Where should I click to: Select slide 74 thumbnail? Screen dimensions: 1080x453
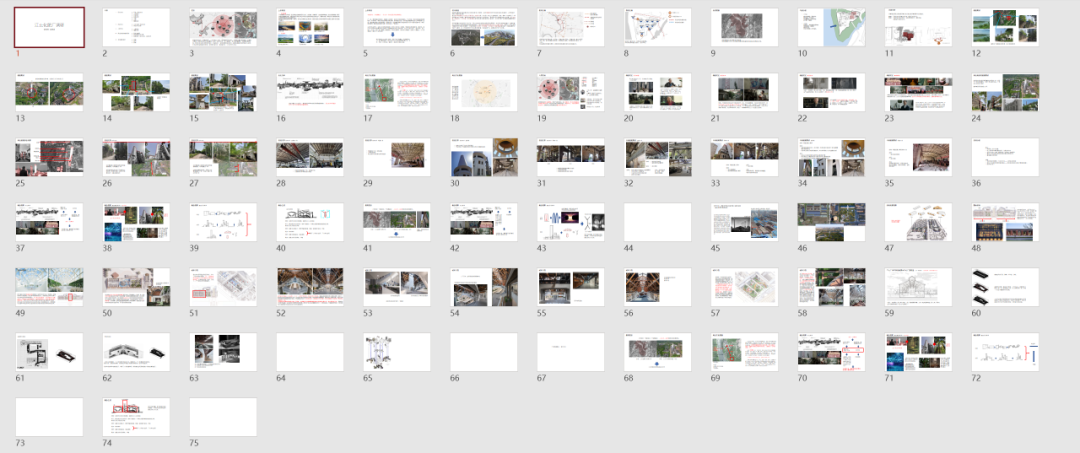point(136,417)
